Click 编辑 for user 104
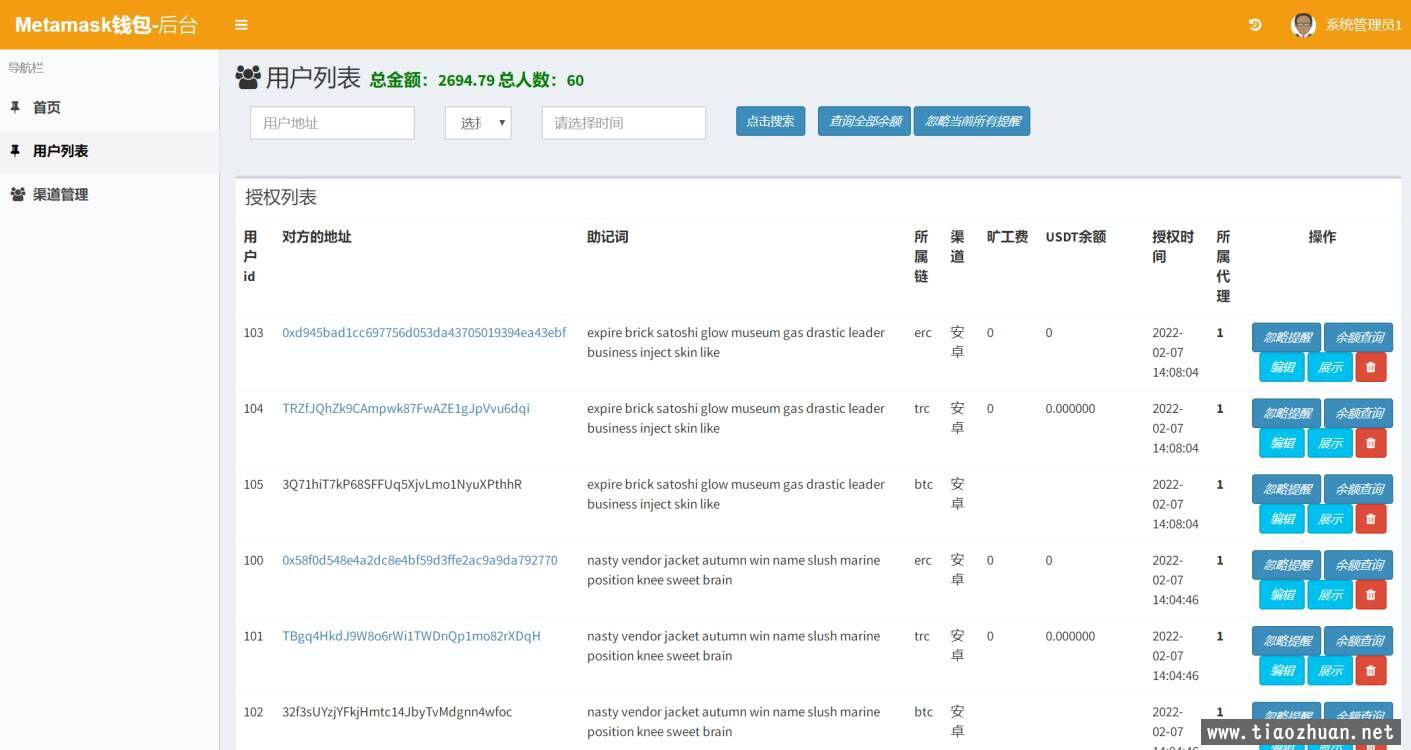 click(1282, 443)
